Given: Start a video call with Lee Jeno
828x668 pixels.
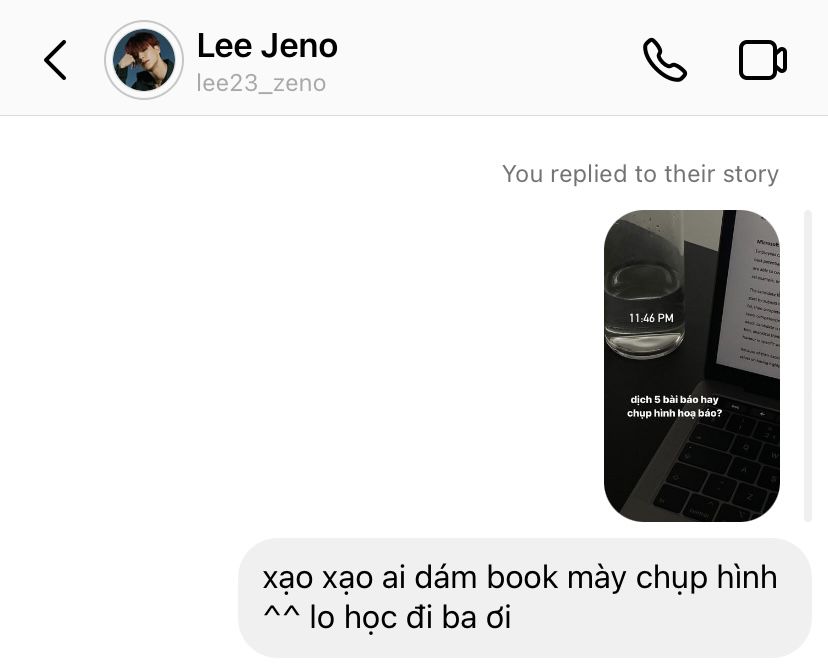Looking at the screenshot, I should pos(763,60).
